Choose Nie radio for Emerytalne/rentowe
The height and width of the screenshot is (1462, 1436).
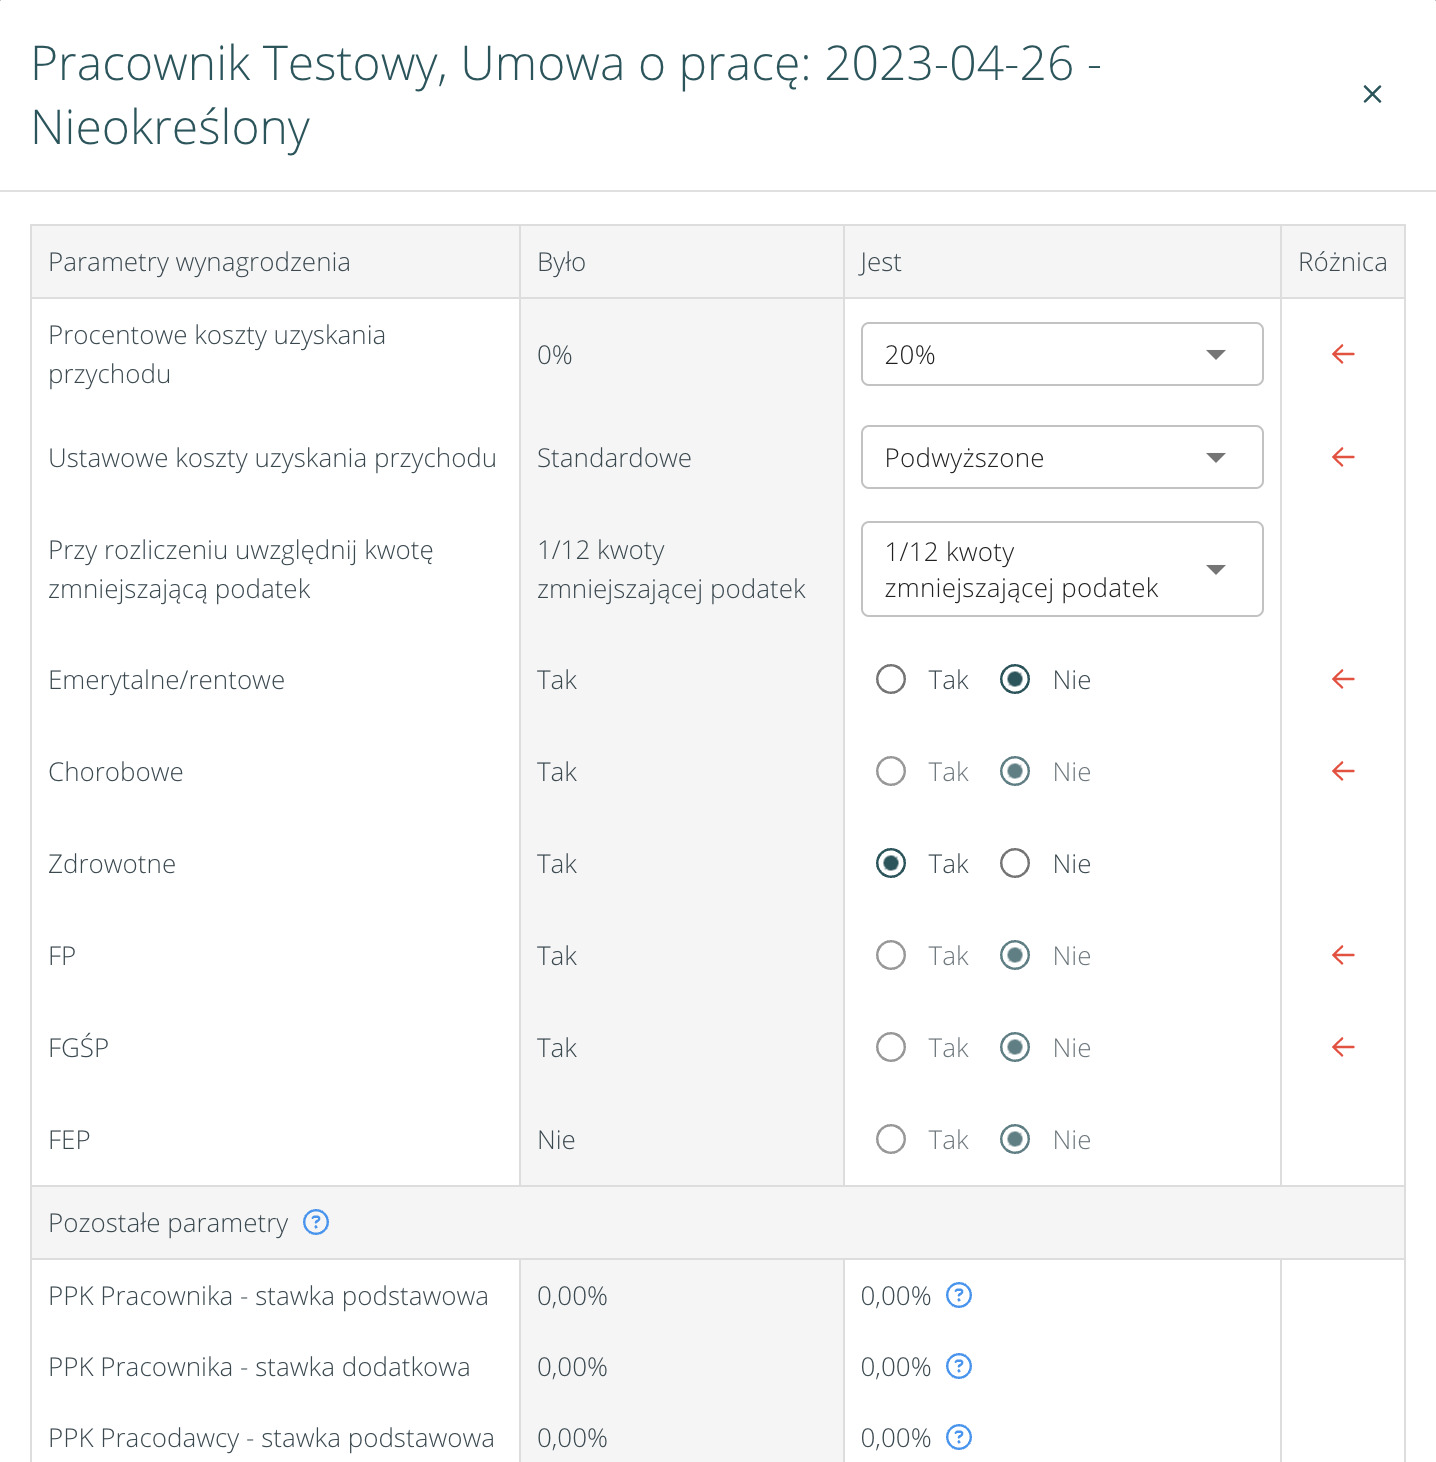point(1015,680)
